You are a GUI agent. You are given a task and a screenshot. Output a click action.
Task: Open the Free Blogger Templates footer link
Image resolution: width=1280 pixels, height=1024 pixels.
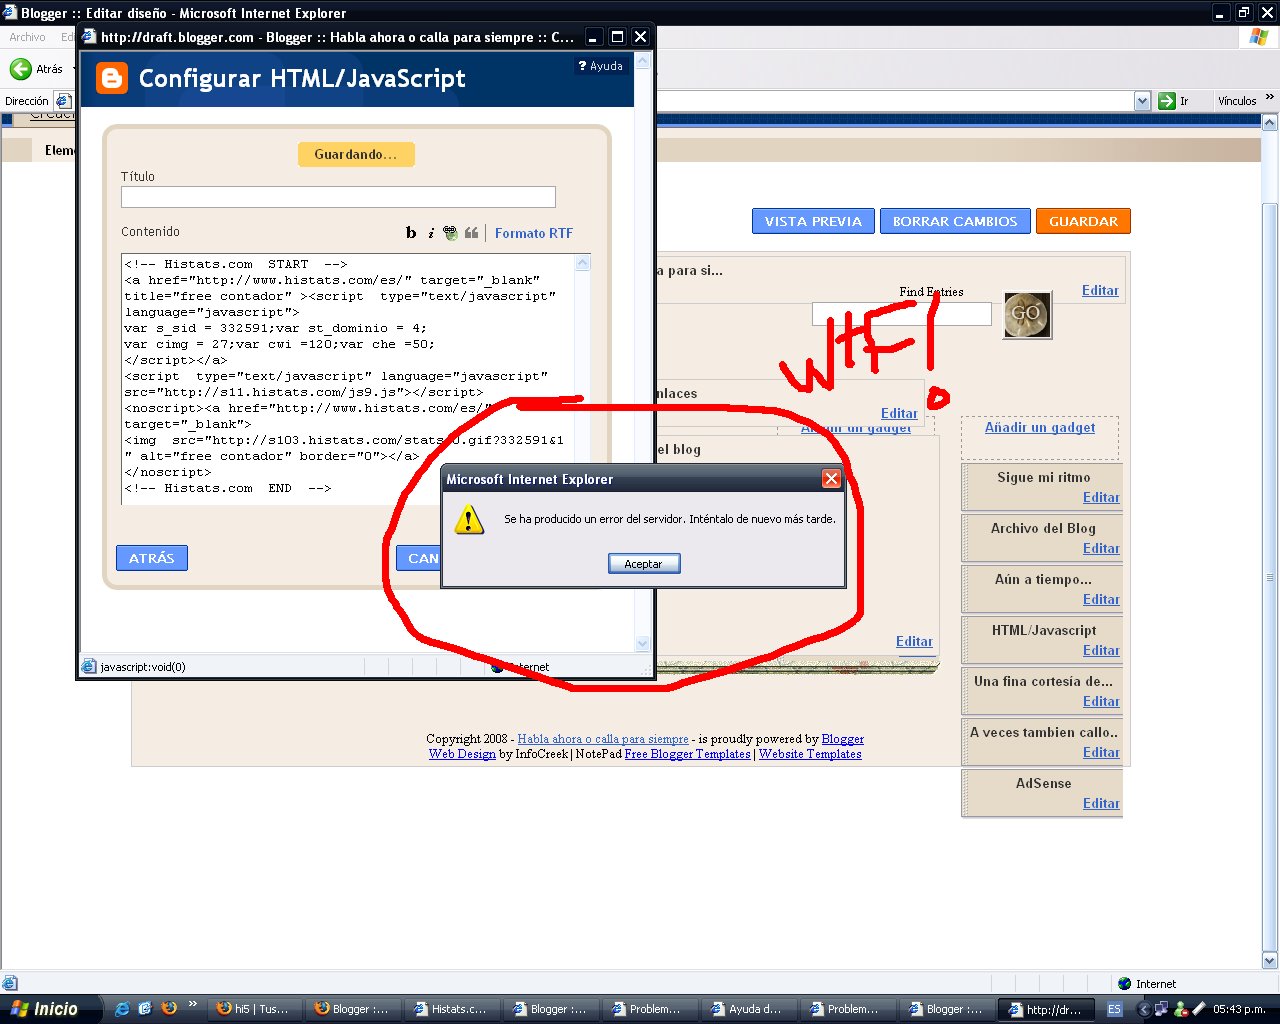point(687,754)
